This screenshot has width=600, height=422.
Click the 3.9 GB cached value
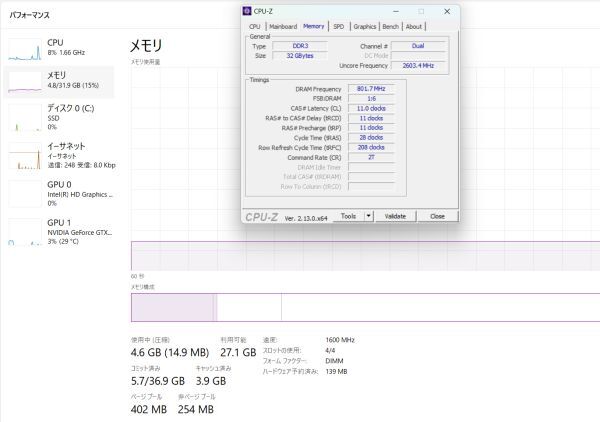[211, 381]
